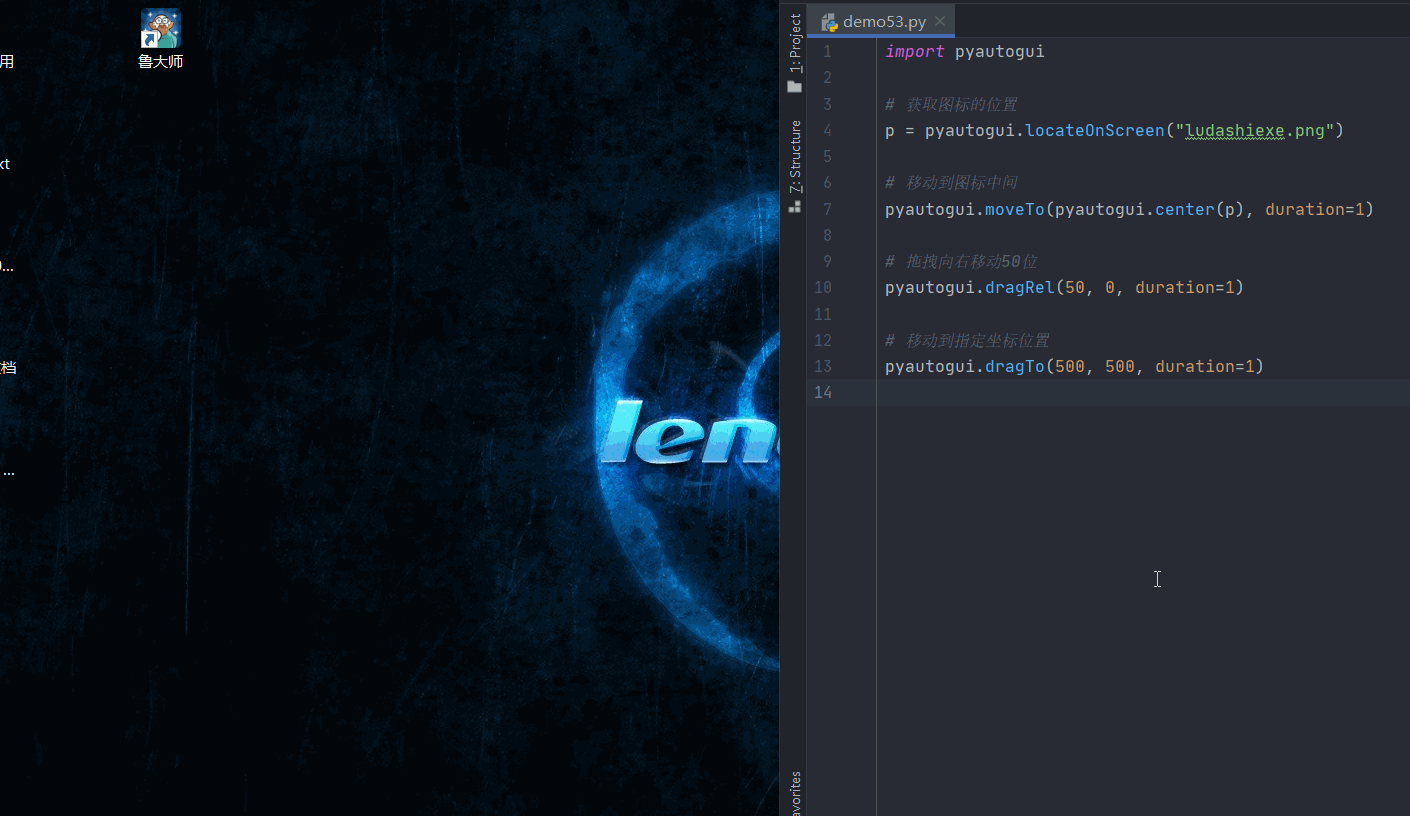This screenshot has height=816, width=1410.
Task: Select the demo53.py editor tab
Action: click(881, 21)
